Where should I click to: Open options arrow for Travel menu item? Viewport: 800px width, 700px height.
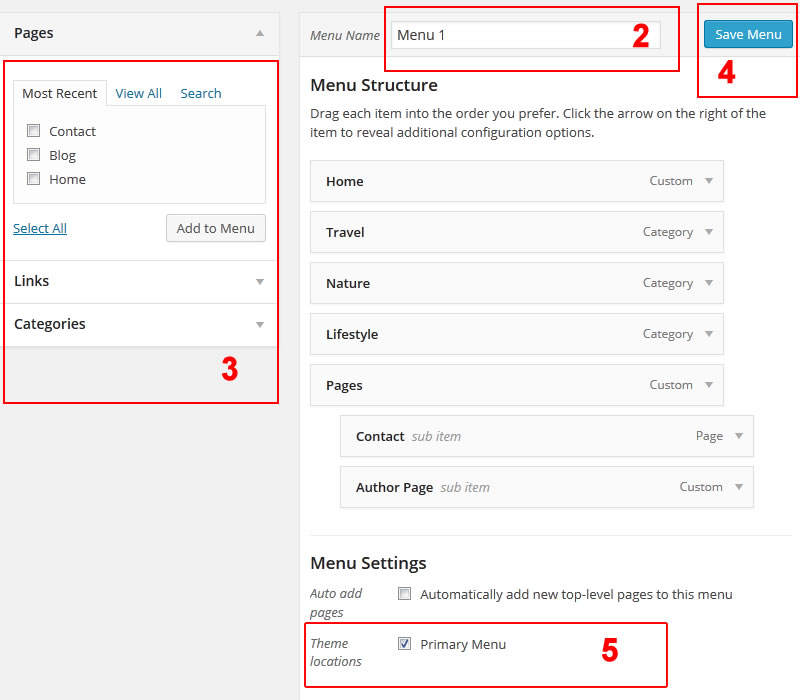709,232
